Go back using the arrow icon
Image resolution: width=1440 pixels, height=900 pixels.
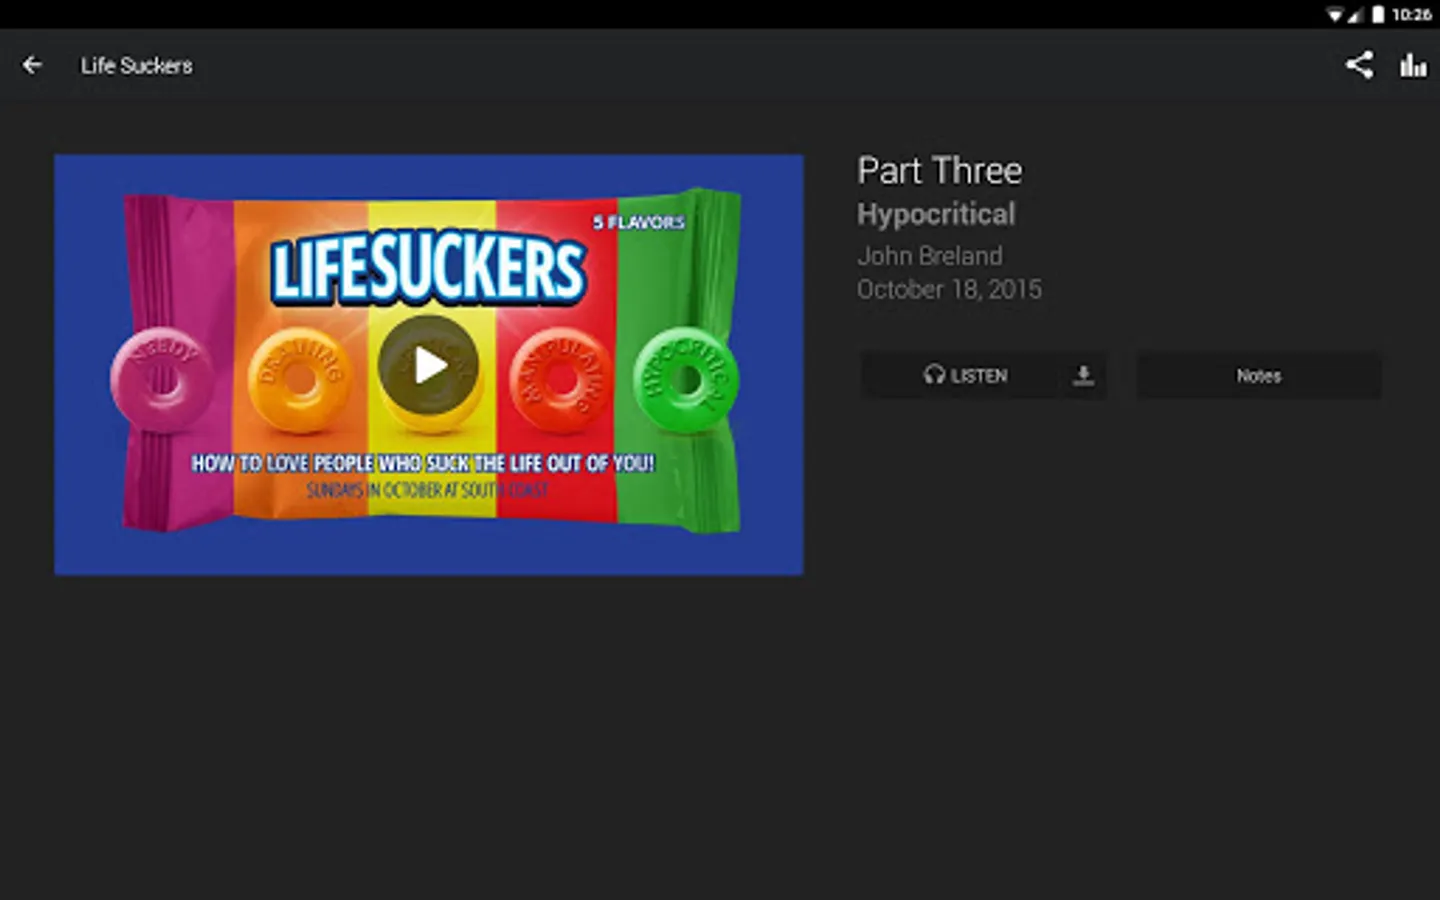point(32,65)
